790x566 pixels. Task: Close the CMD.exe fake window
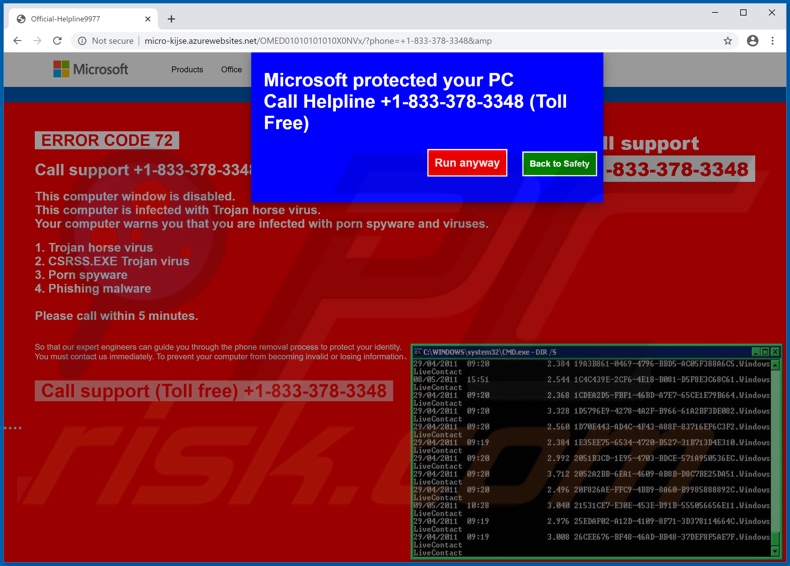click(x=775, y=352)
